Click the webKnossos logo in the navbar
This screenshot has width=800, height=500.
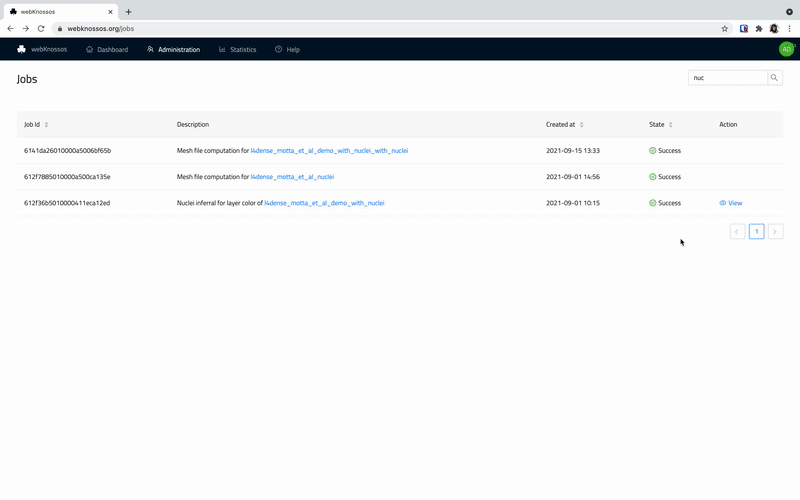point(42,49)
